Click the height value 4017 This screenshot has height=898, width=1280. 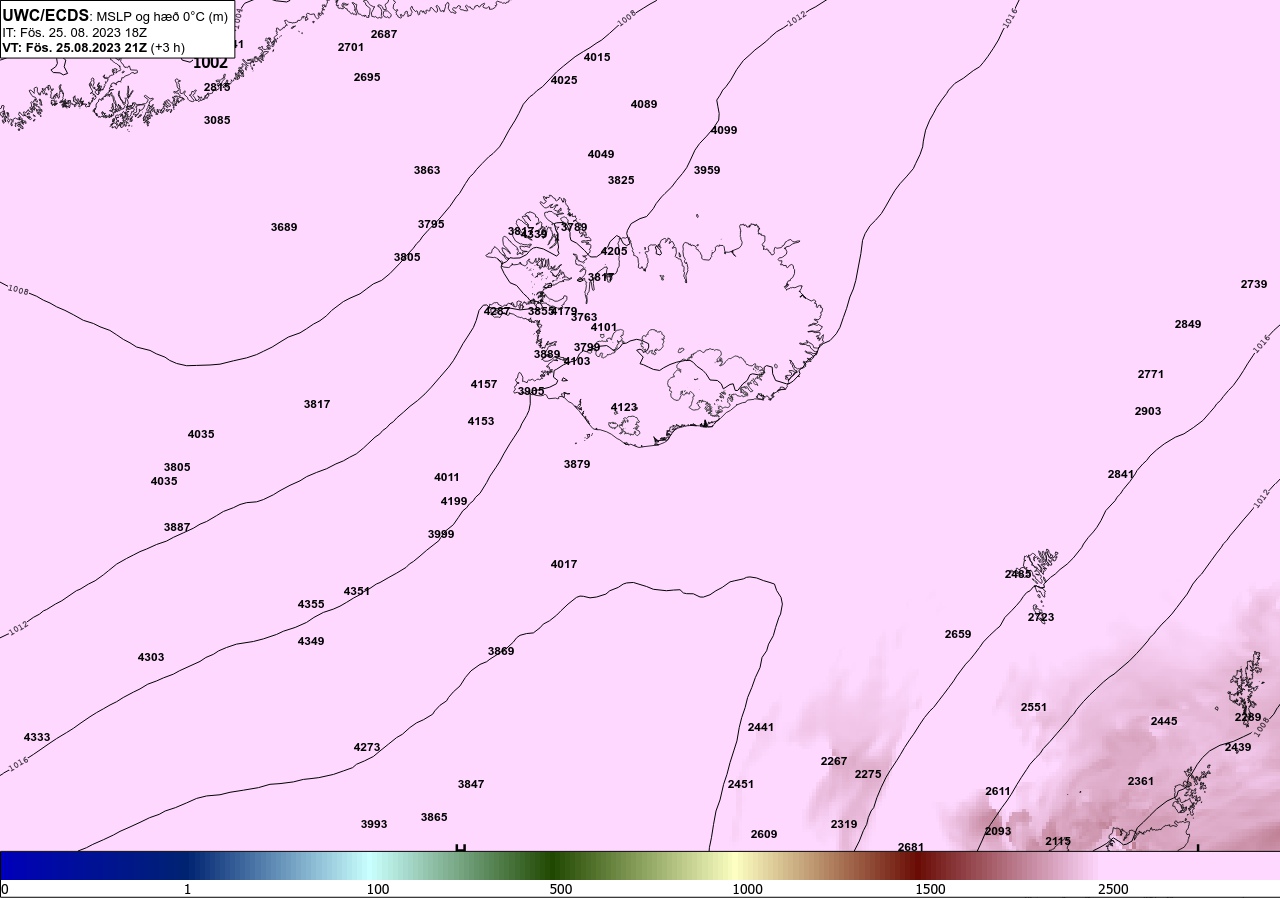pyautogui.click(x=564, y=564)
